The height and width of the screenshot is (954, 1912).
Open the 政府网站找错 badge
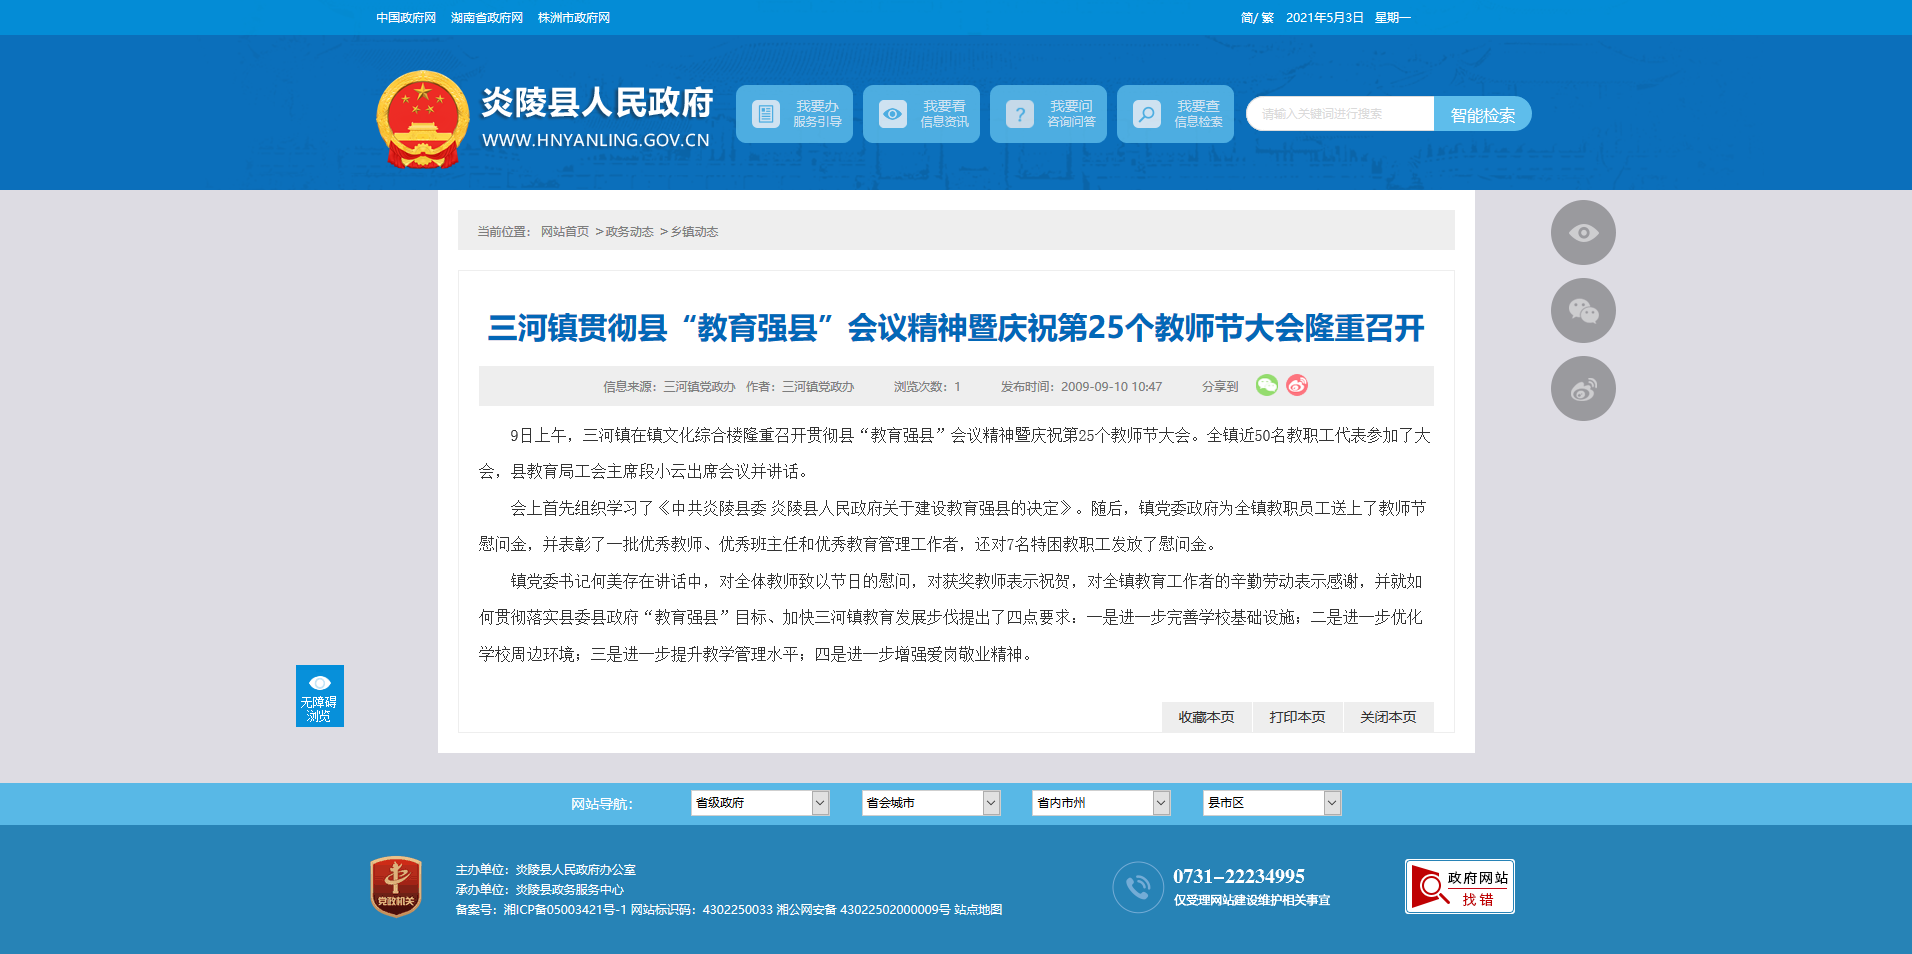(x=1459, y=887)
